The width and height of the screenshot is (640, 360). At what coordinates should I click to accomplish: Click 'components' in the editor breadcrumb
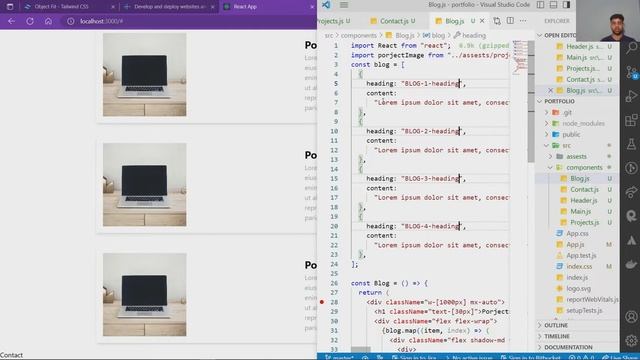point(358,36)
